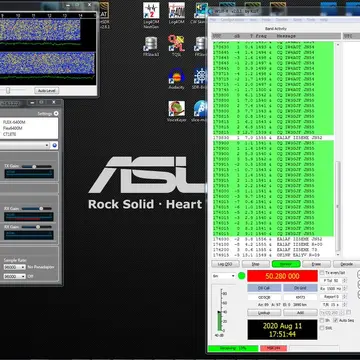Click the white 173830 EA1AF decode row
The image size is (360, 360).
coord(273,138)
